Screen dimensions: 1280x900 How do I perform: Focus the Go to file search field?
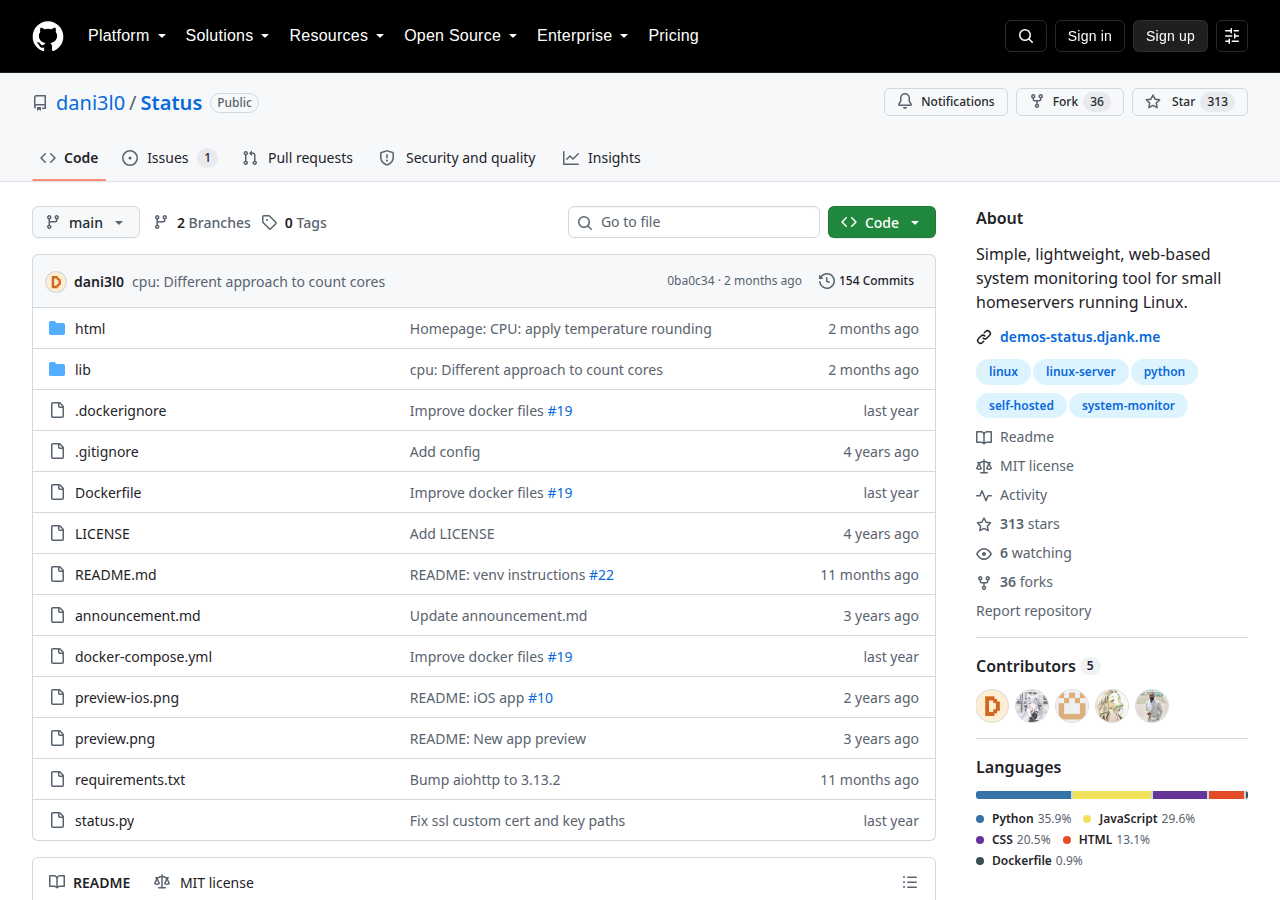694,222
